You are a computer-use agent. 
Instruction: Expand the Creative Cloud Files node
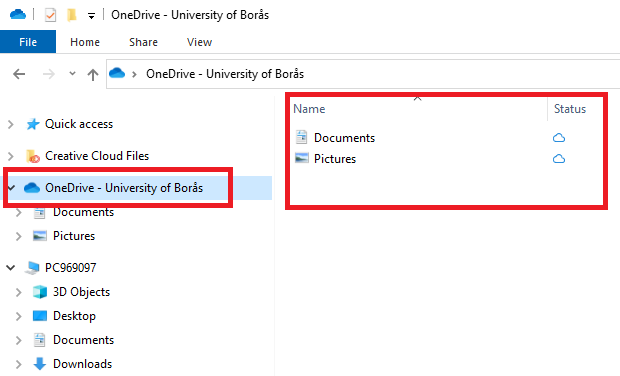click(x=11, y=157)
